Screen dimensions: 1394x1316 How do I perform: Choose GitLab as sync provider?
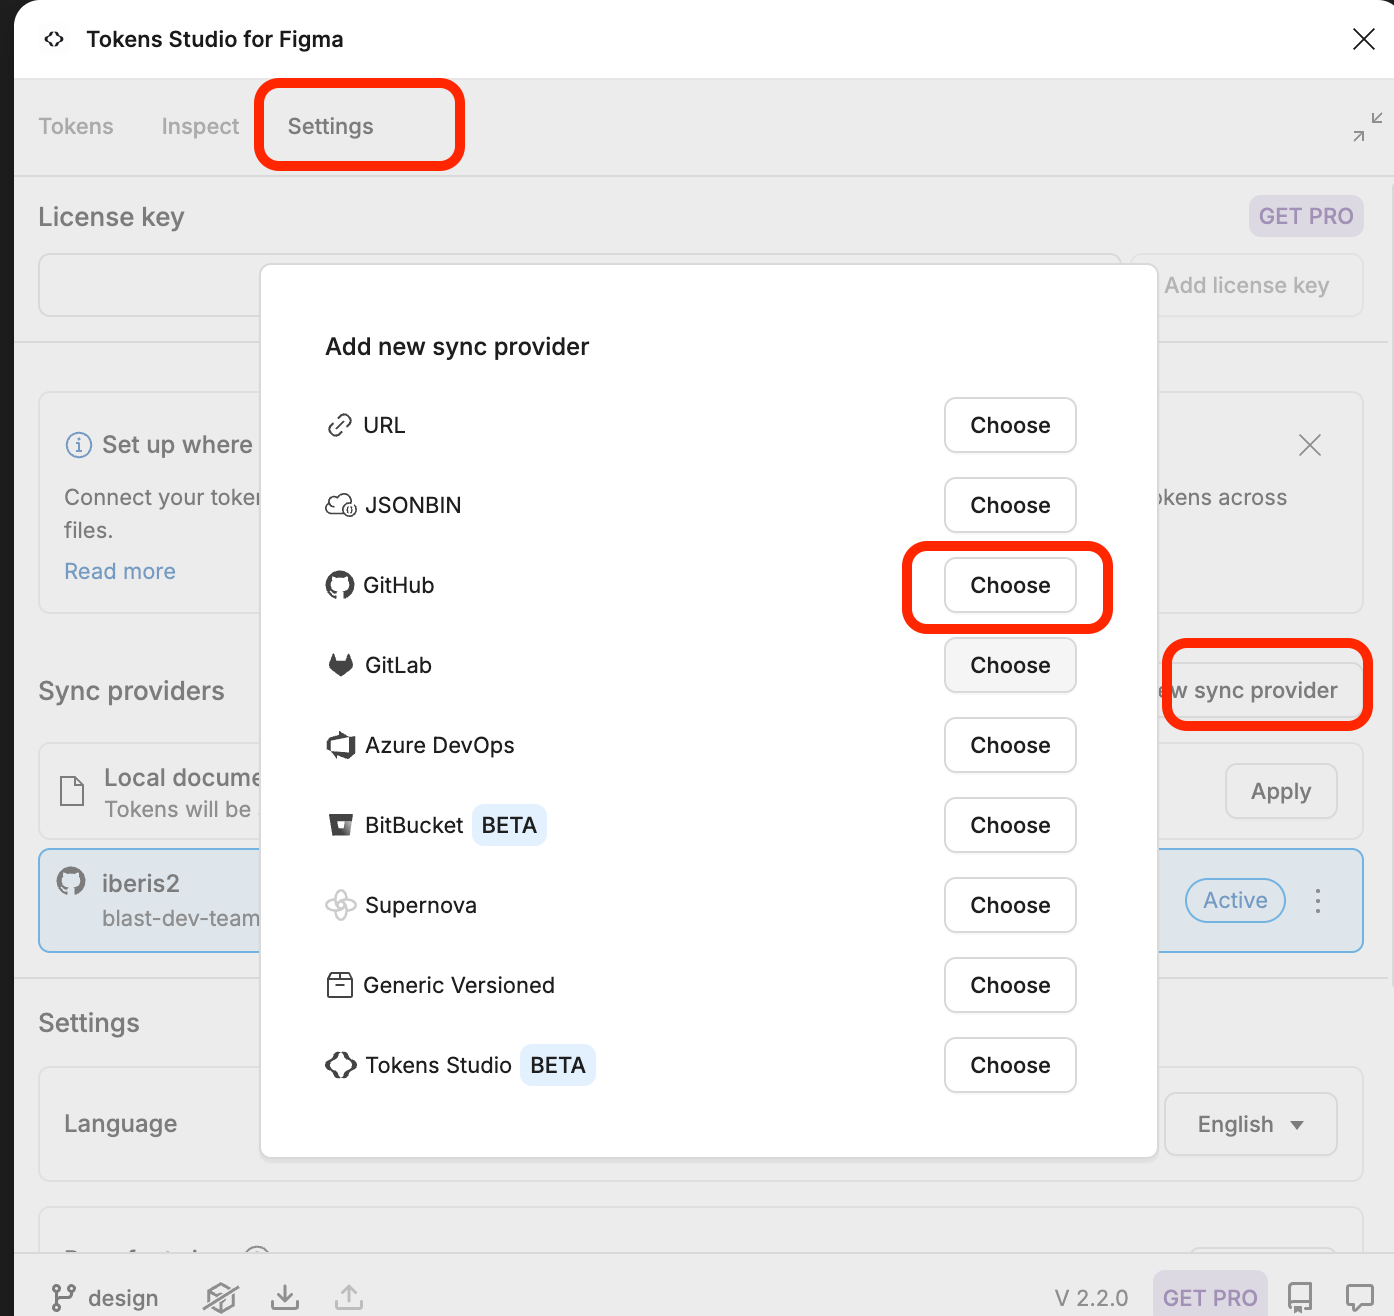(1010, 665)
